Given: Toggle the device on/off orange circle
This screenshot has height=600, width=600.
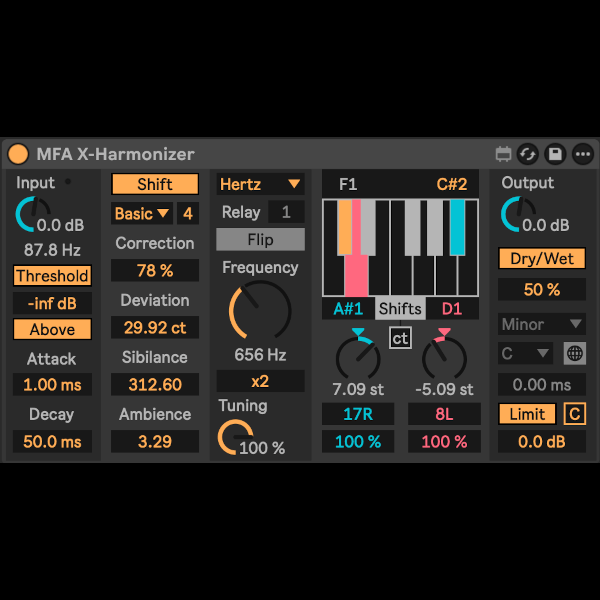Looking at the screenshot, I should click(x=18, y=154).
